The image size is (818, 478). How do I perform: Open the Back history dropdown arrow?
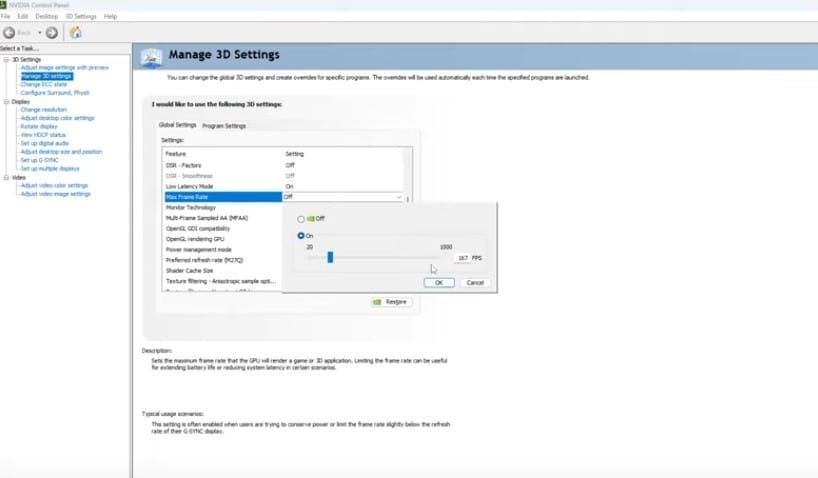(40, 33)
